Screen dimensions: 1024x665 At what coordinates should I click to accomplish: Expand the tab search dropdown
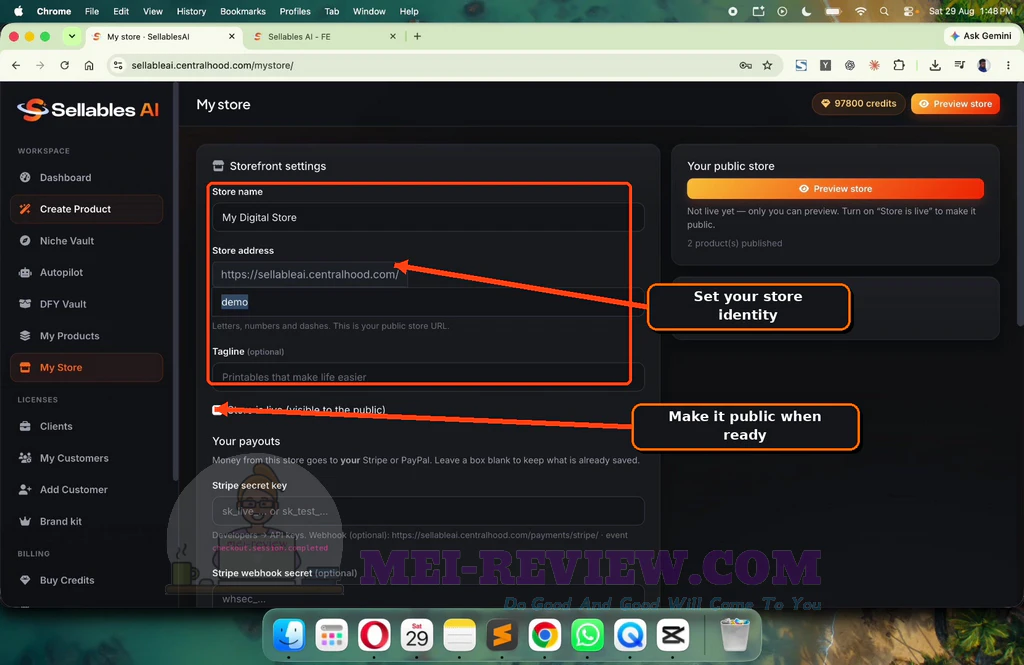(x=72, y=37)
